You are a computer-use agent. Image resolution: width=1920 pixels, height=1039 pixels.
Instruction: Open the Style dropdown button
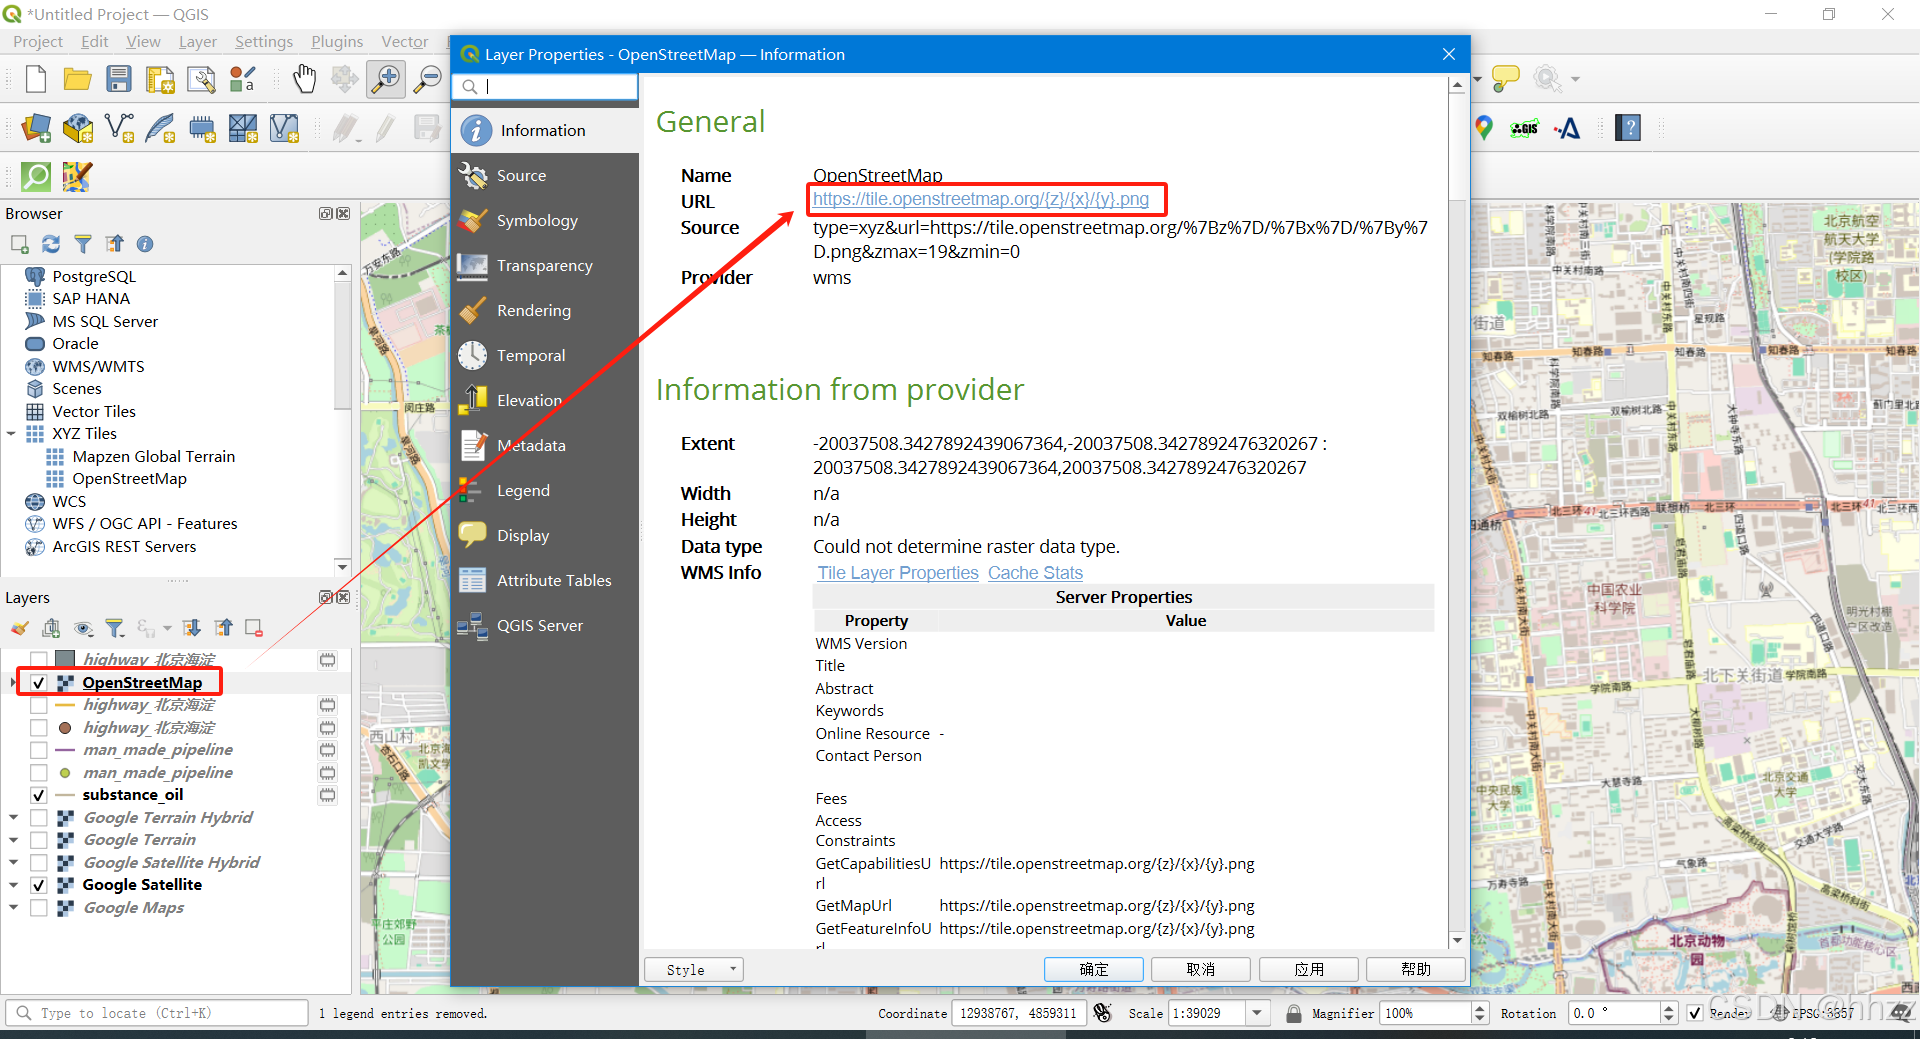(694, 970)
